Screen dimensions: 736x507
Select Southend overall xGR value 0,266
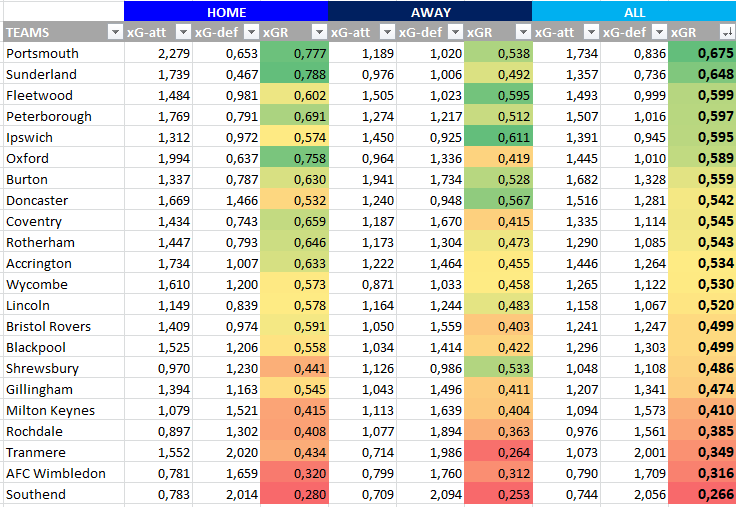(702, 494)
